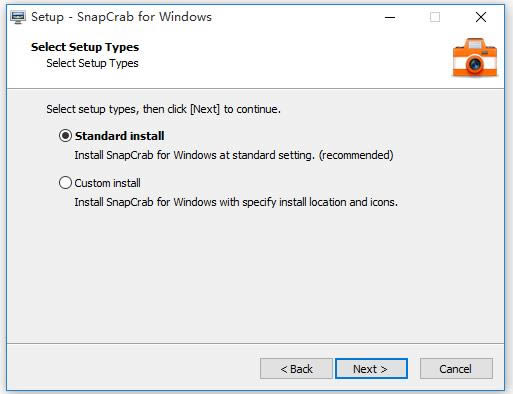Go back with the < Back button
Viewport: 513px width, 394px height.
296,369
